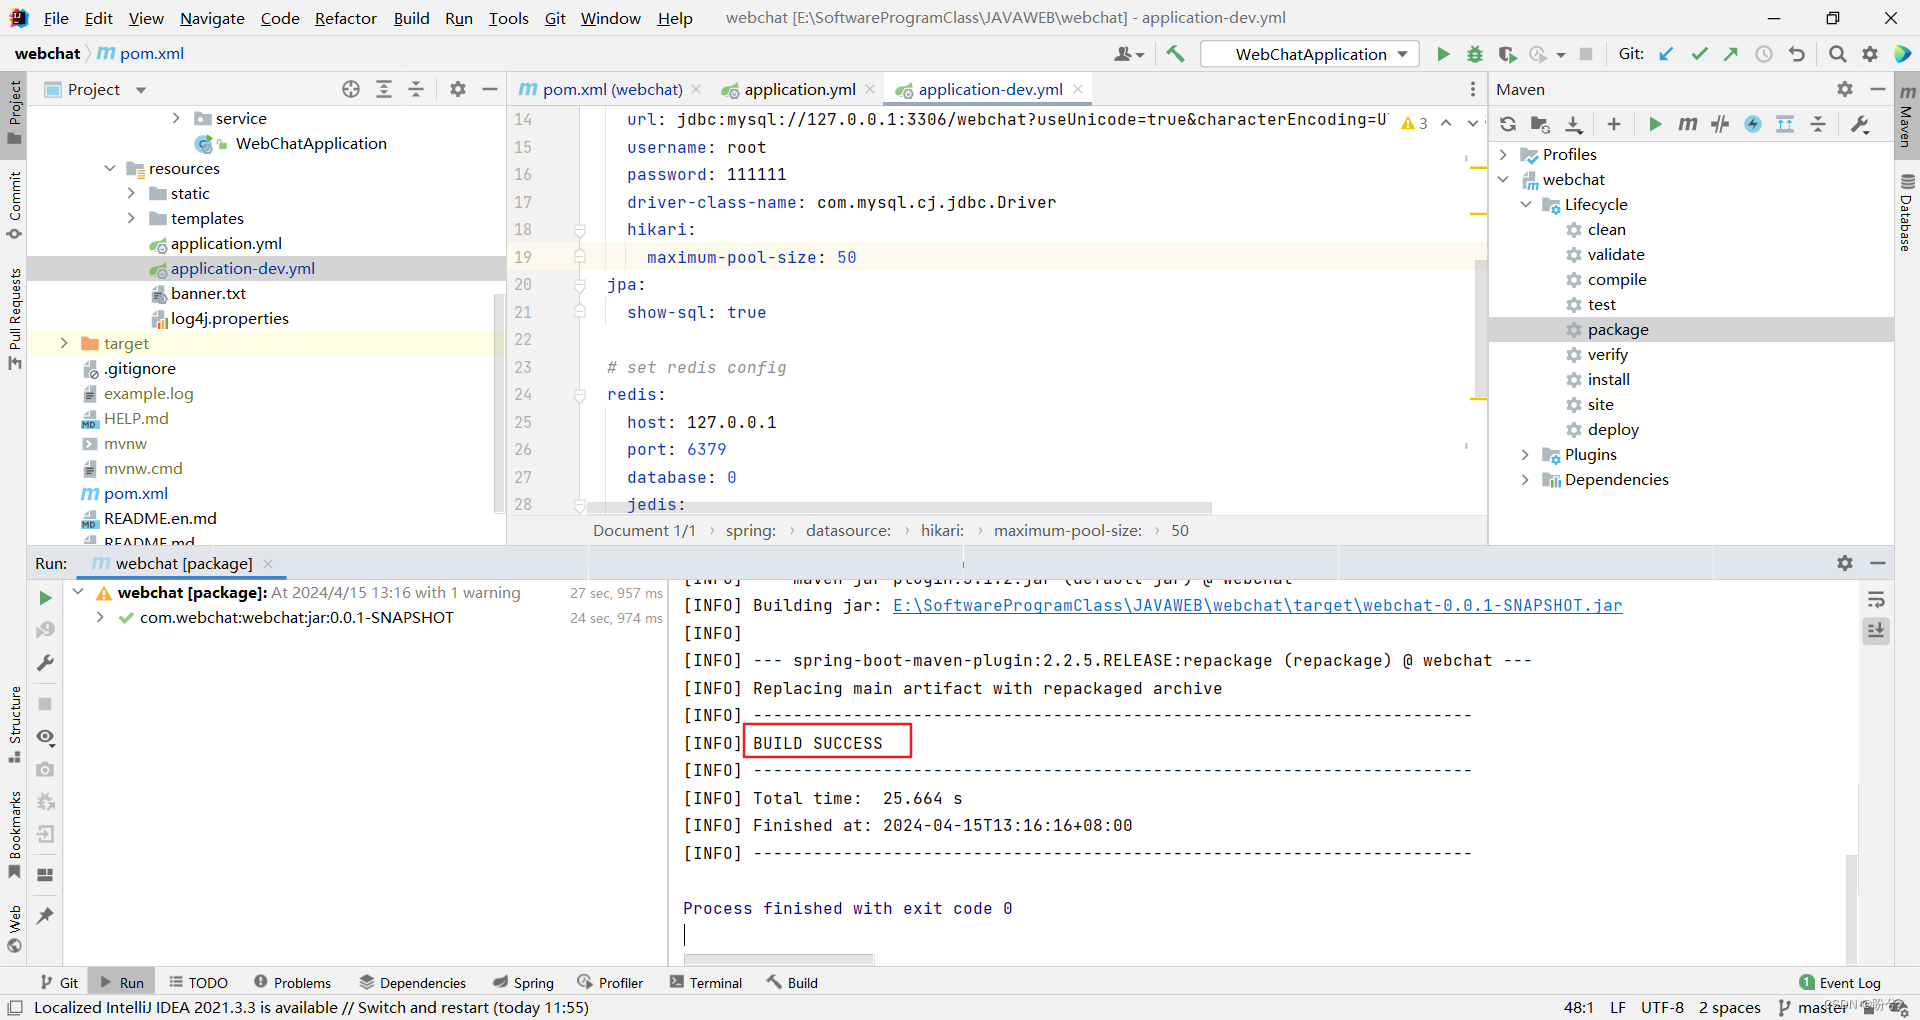Viewport: 1920px width, 1020px height.
Task: Run the selected Maven build
Action: coord(1655,124)
